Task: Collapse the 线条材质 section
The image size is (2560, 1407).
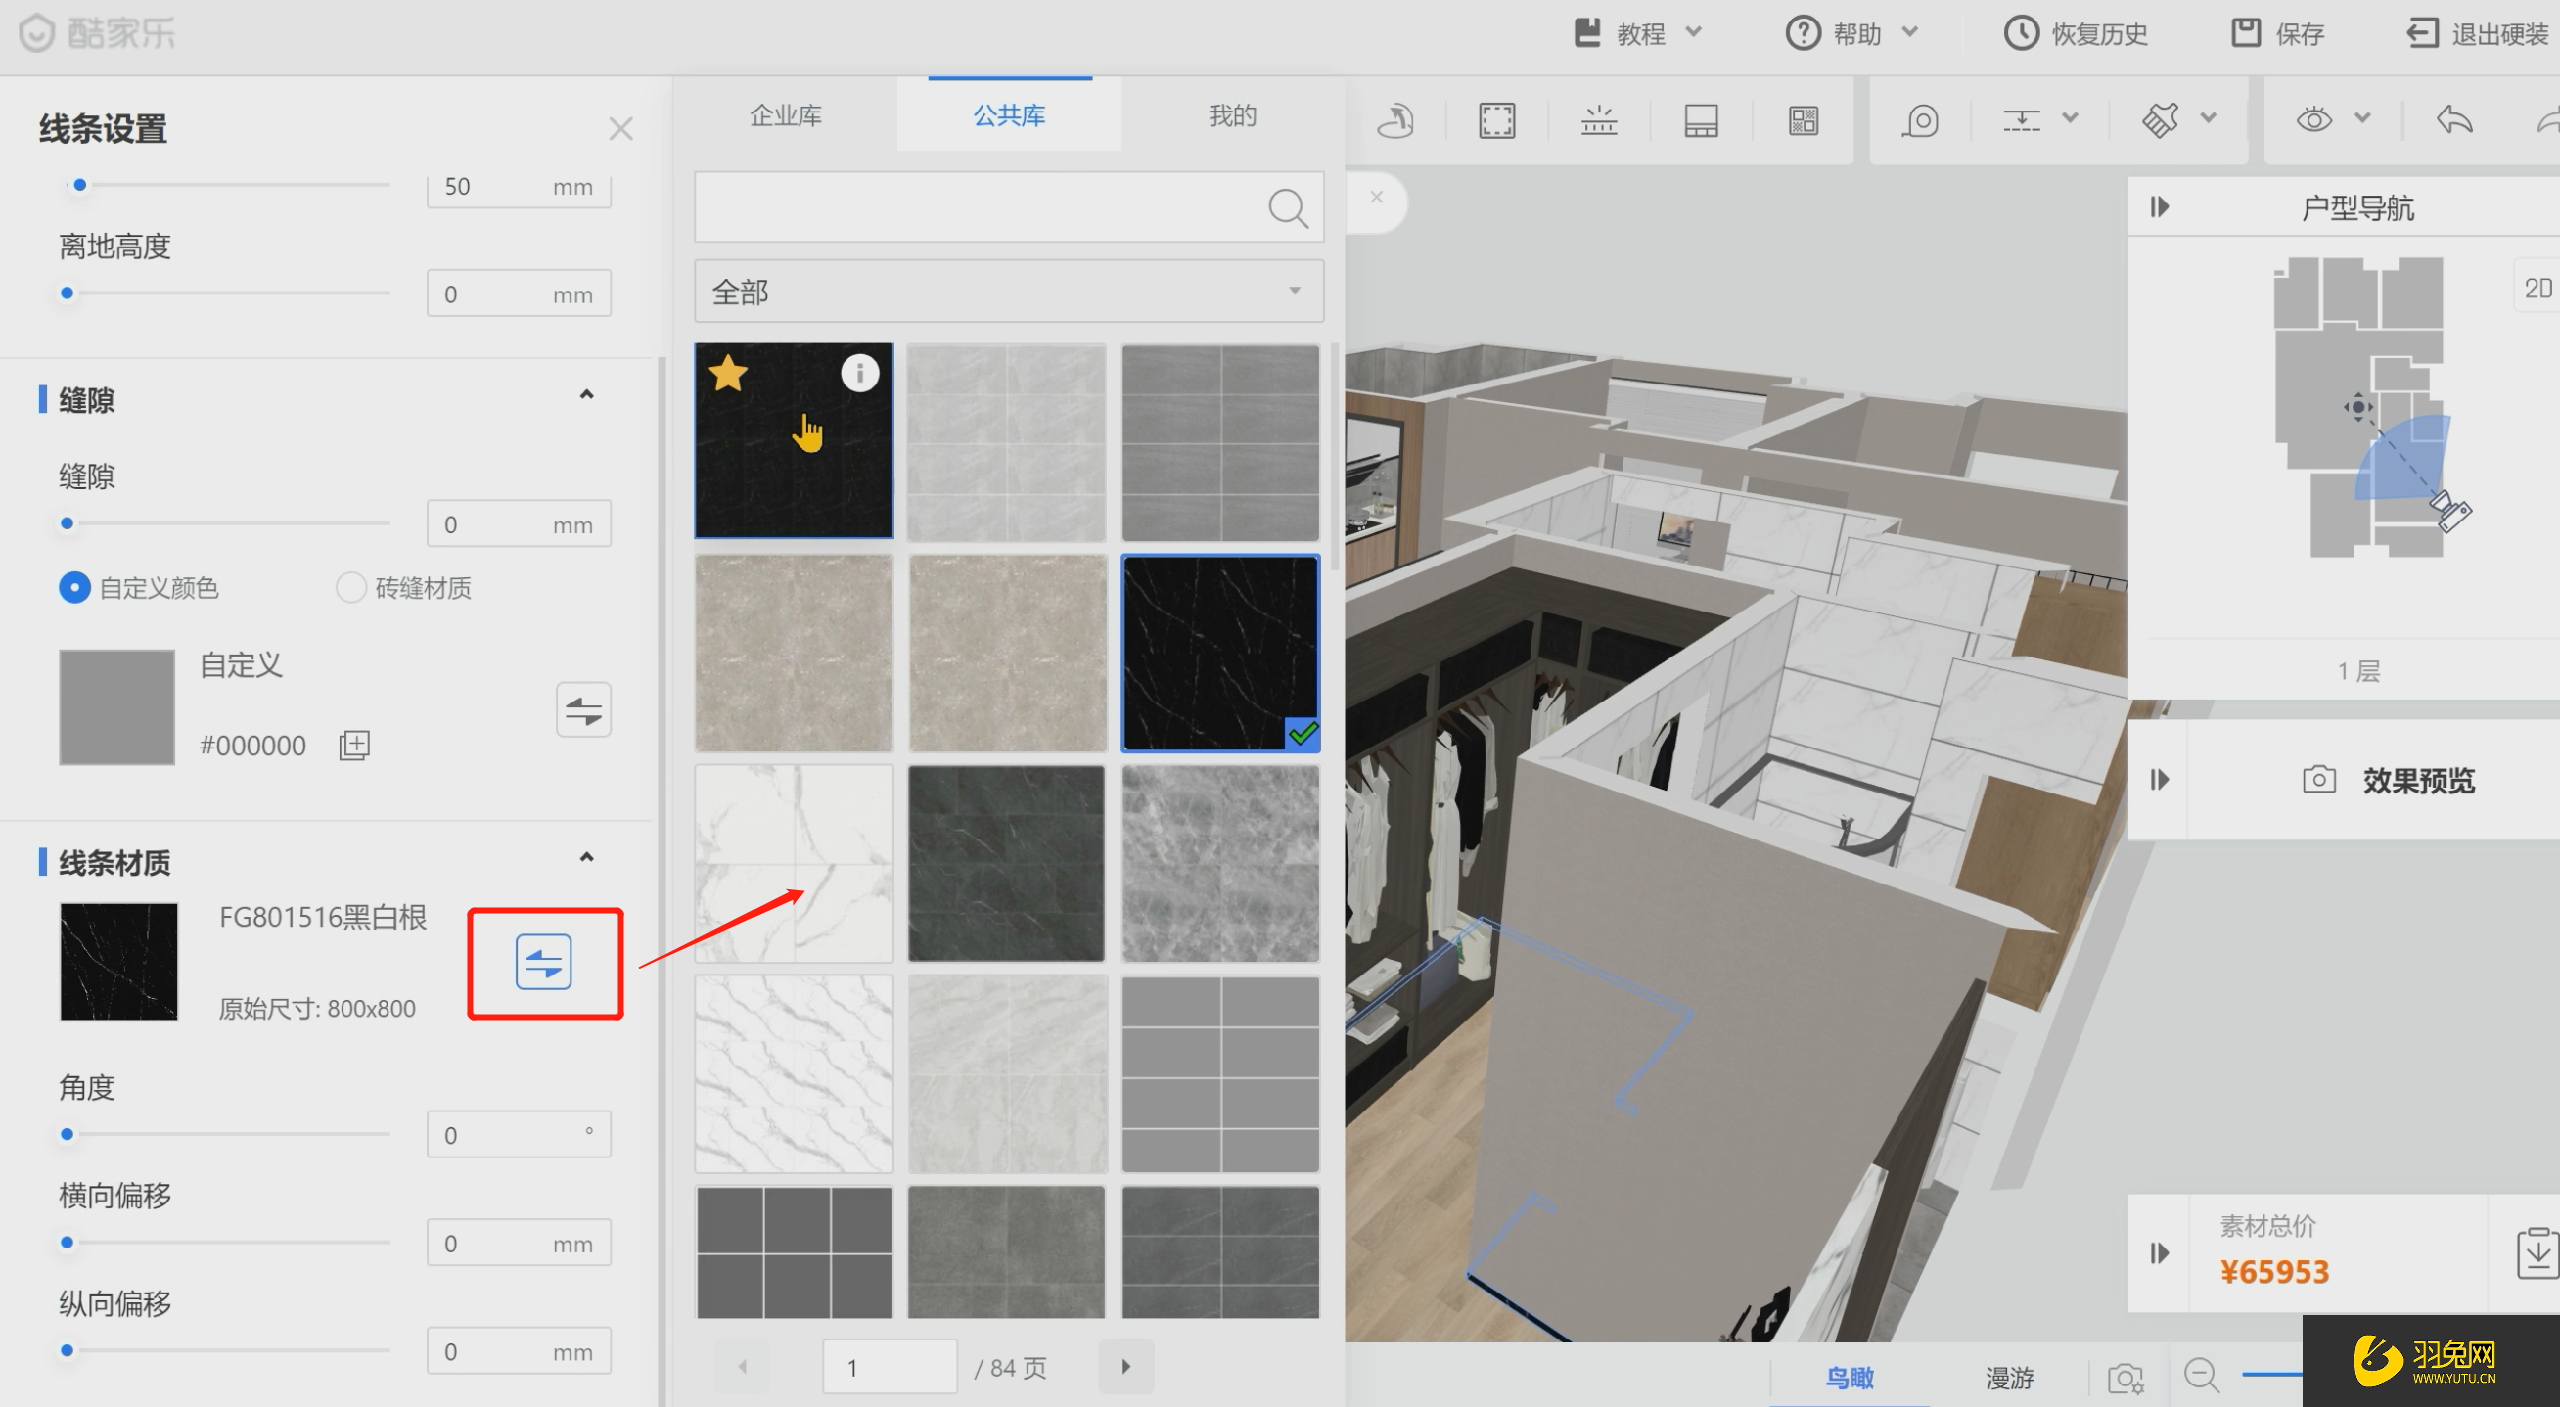Action: coord(587,858)
